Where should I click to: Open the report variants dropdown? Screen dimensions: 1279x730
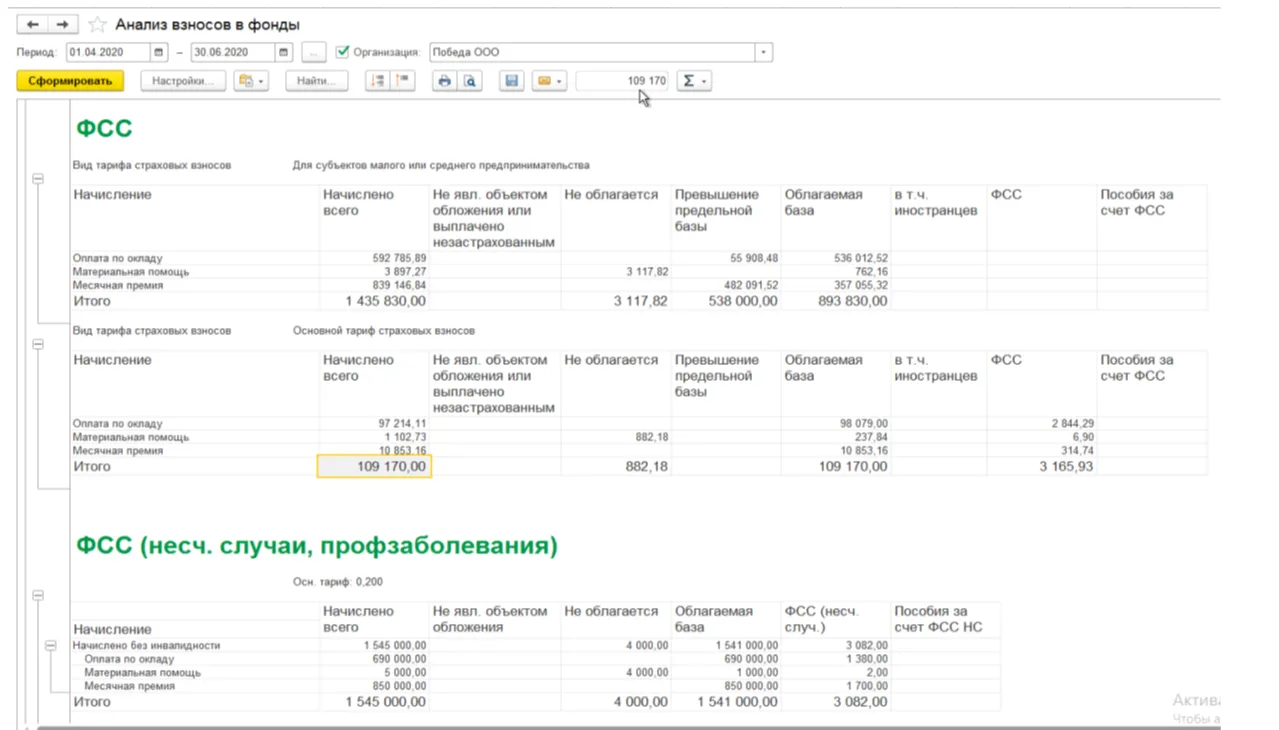(x=251, y=81)
